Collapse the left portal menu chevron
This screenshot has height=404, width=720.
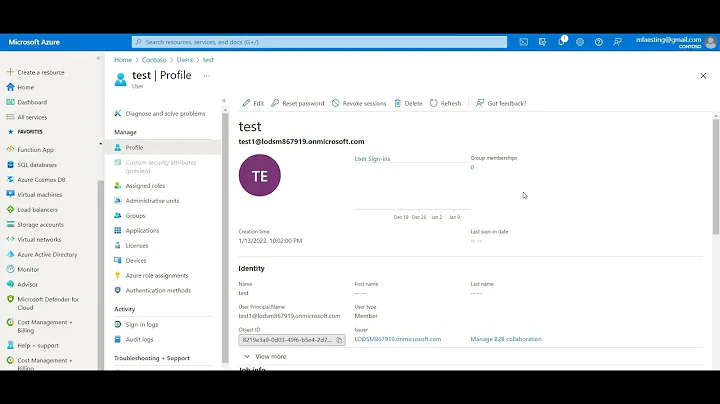coord(98,58)
